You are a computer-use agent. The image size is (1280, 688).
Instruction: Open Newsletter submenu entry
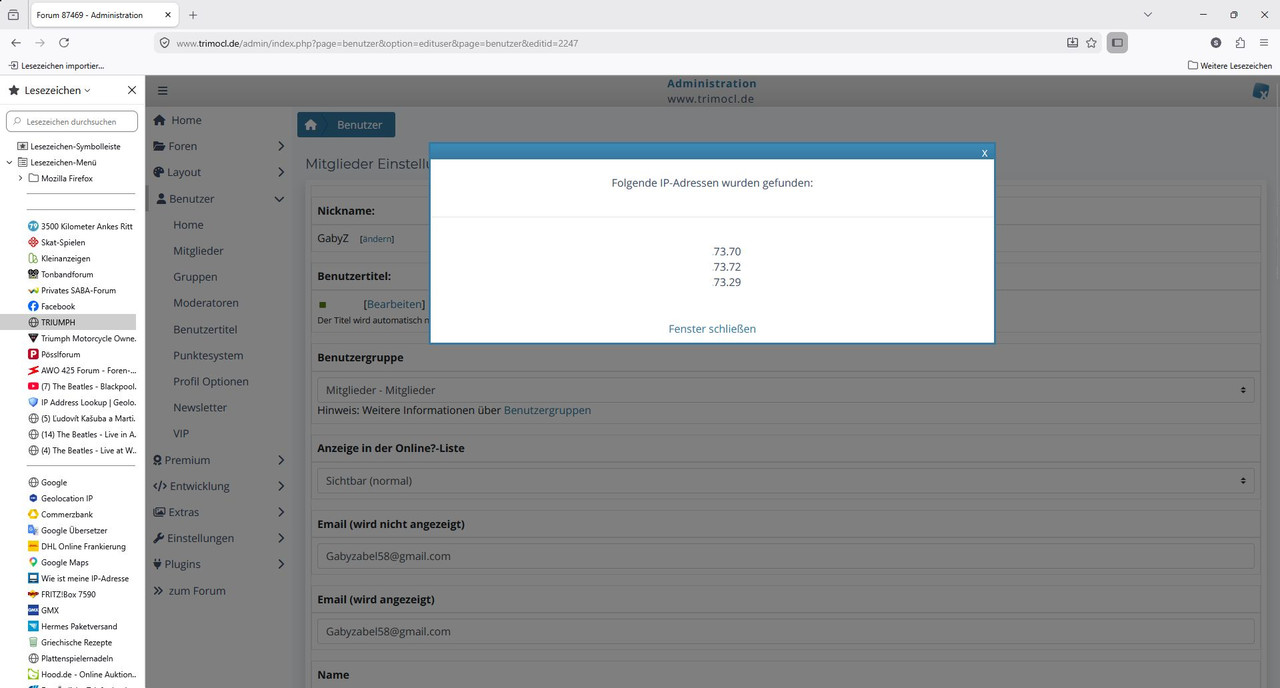click(x=200, y=407)
